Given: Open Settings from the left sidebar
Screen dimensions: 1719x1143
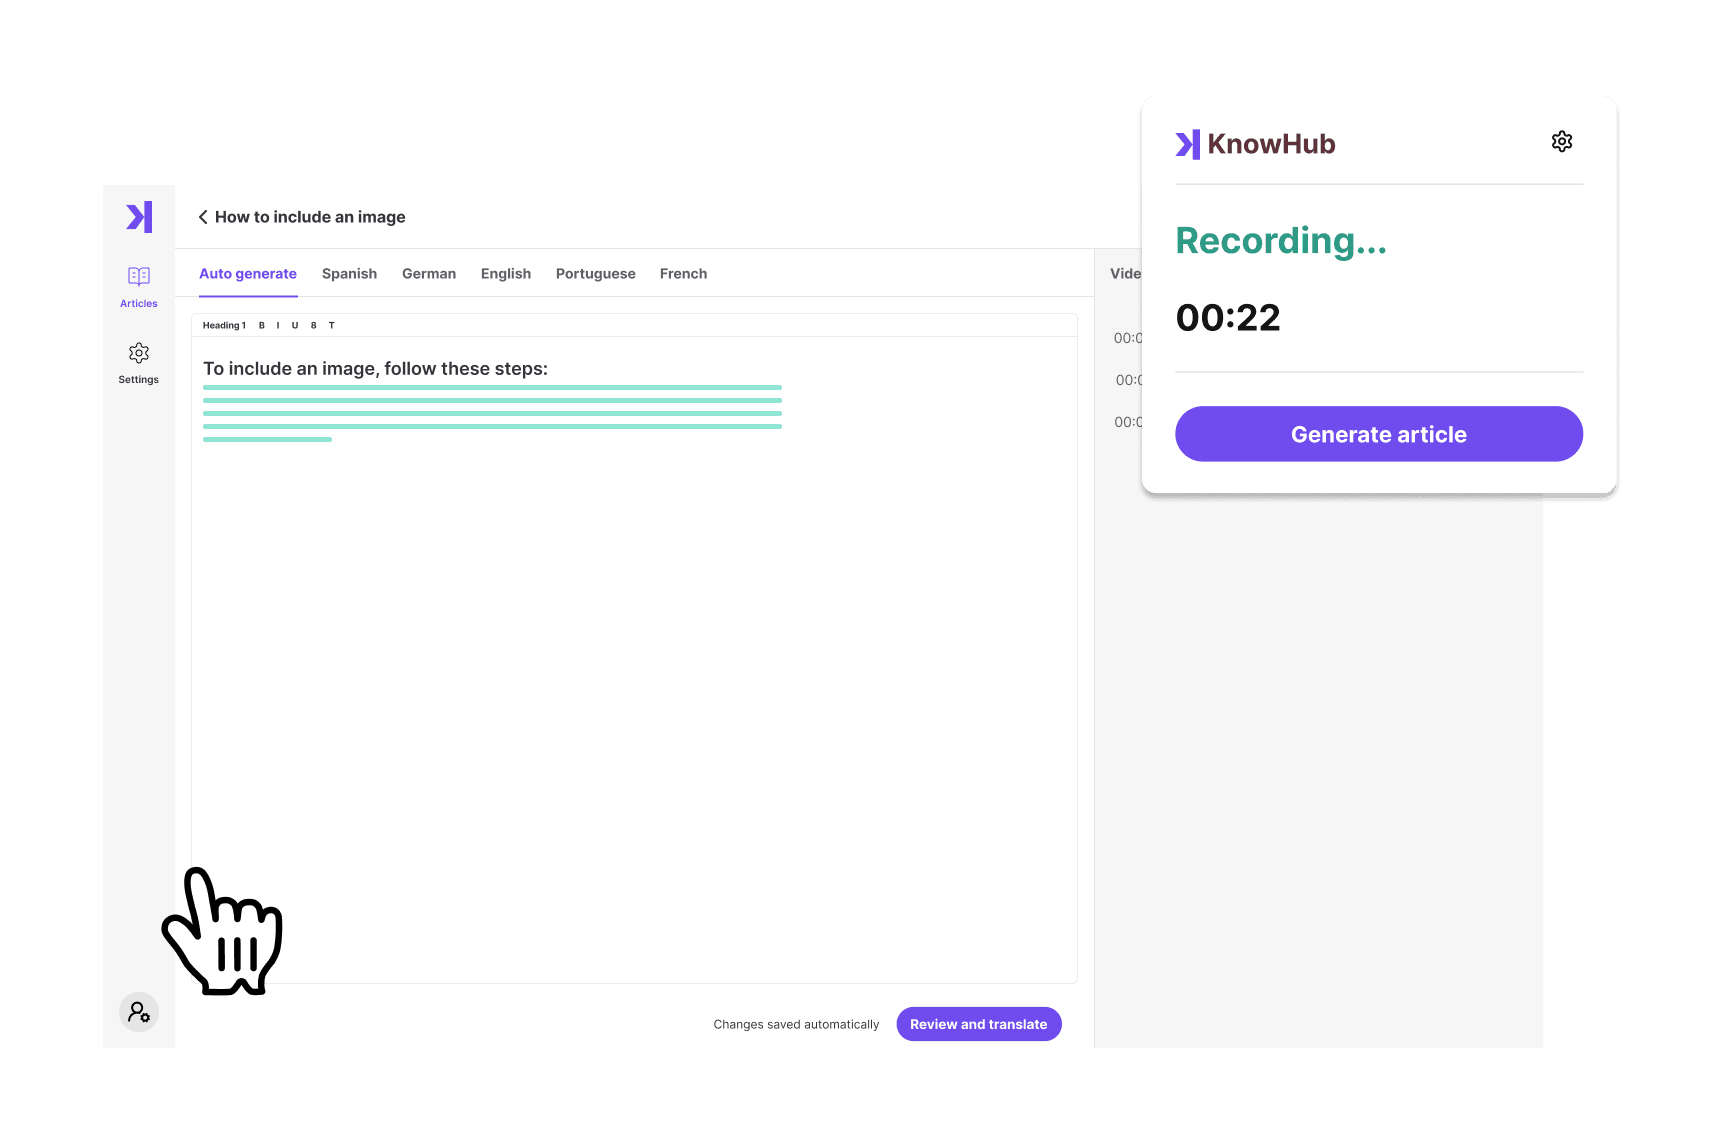Looking at the screenshot, I should tap(139, 362).
